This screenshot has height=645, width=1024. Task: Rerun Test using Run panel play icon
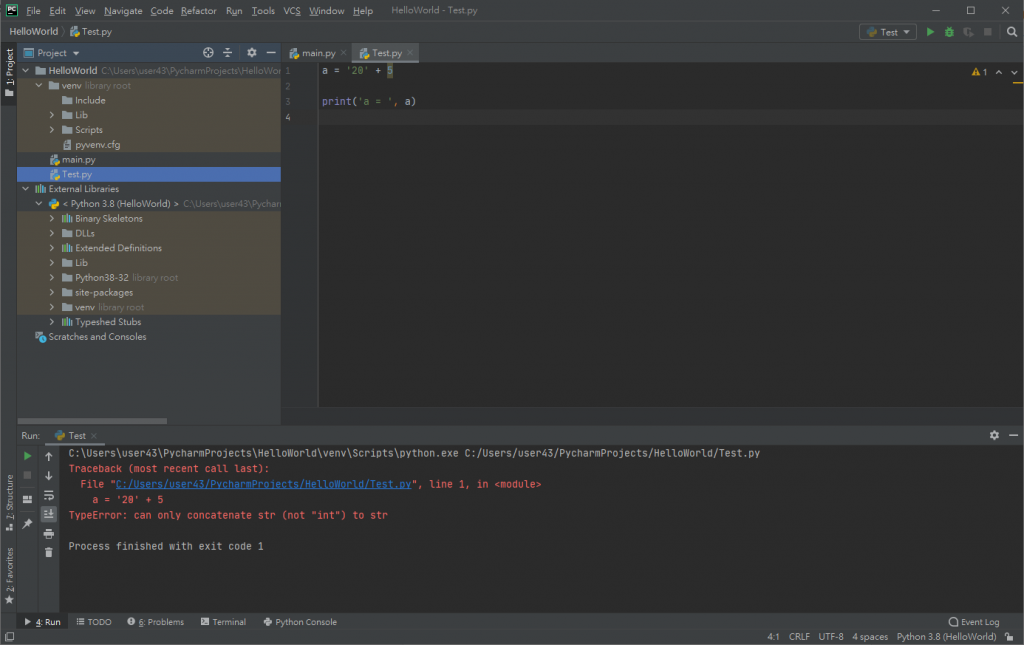click(x=28, y=456)
